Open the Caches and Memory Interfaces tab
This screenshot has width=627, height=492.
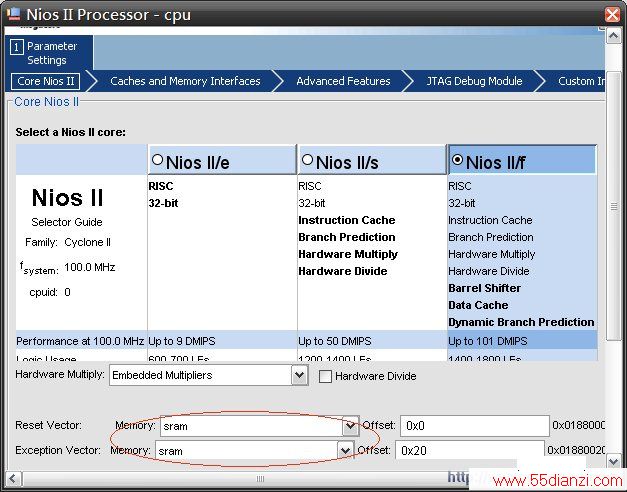[185, 81]
